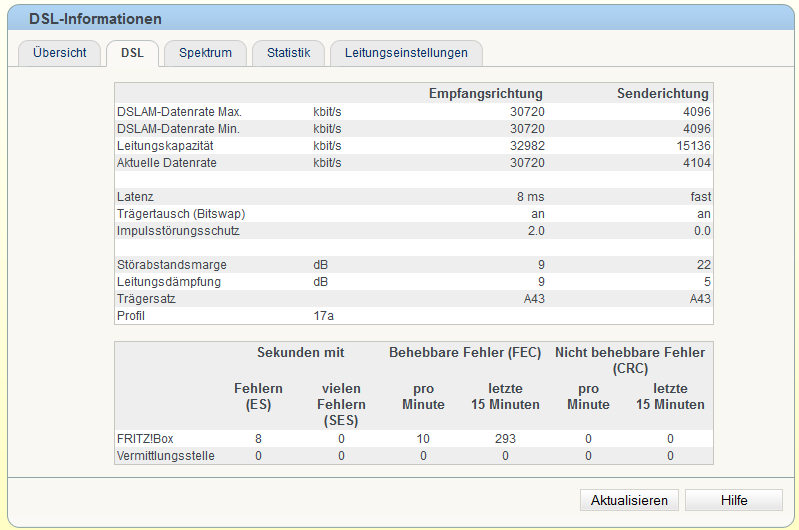Click the Latenz receive value 8 ms
Screen dimensions: 799x530
tap(530, 197)
